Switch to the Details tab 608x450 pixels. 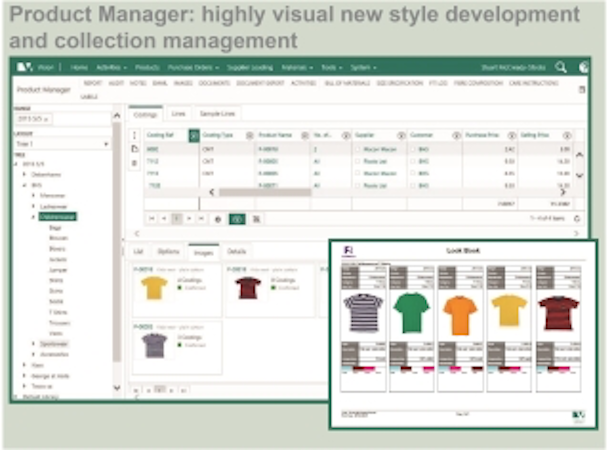237,252
